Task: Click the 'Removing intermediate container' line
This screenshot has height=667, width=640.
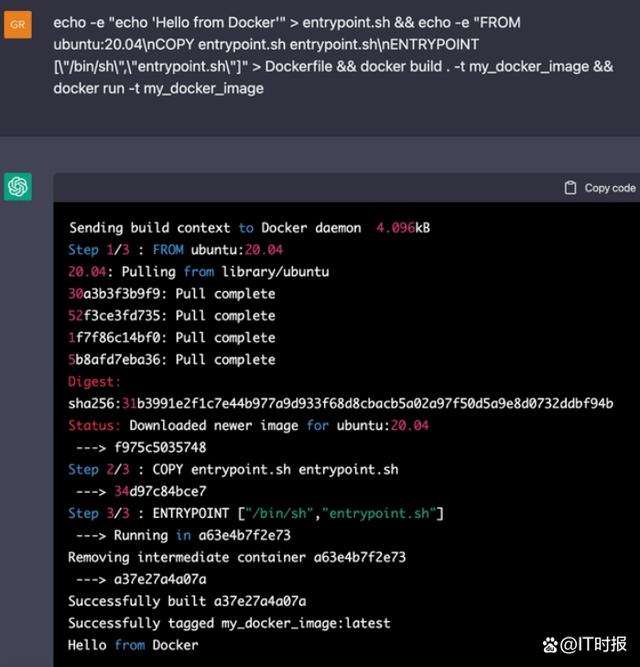Action: 237,557
